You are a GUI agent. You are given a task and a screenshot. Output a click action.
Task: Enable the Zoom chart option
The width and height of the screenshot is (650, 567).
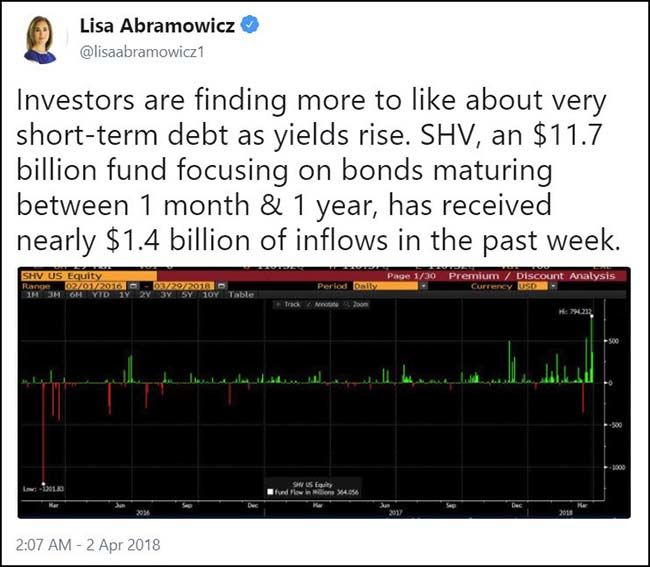(358, 304)
